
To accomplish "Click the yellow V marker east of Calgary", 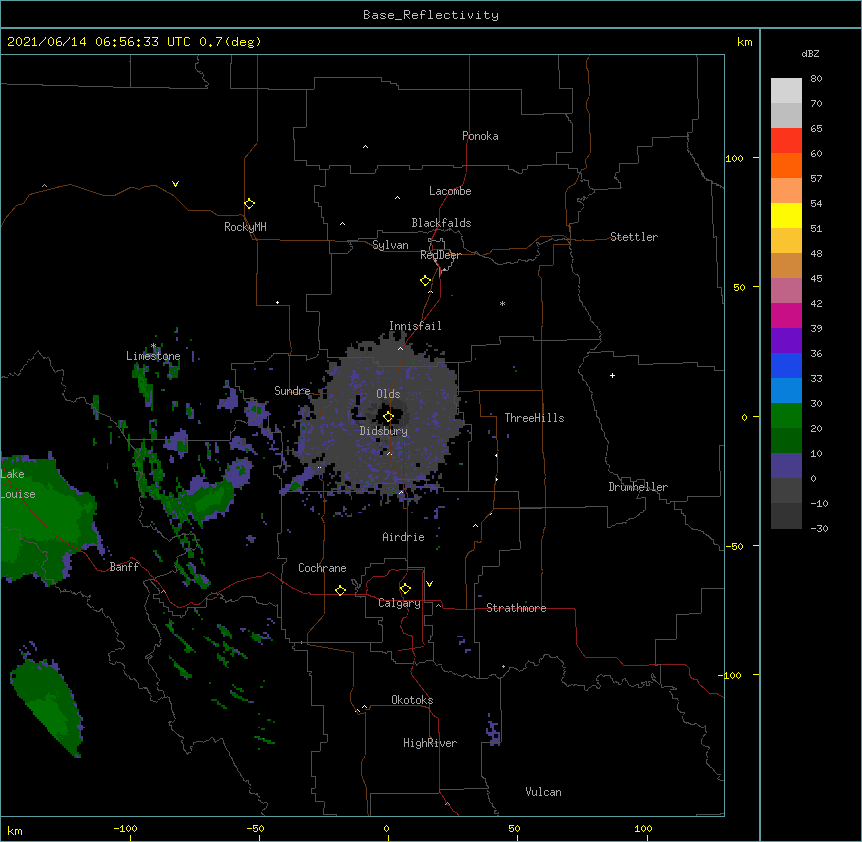I will 429,584.
